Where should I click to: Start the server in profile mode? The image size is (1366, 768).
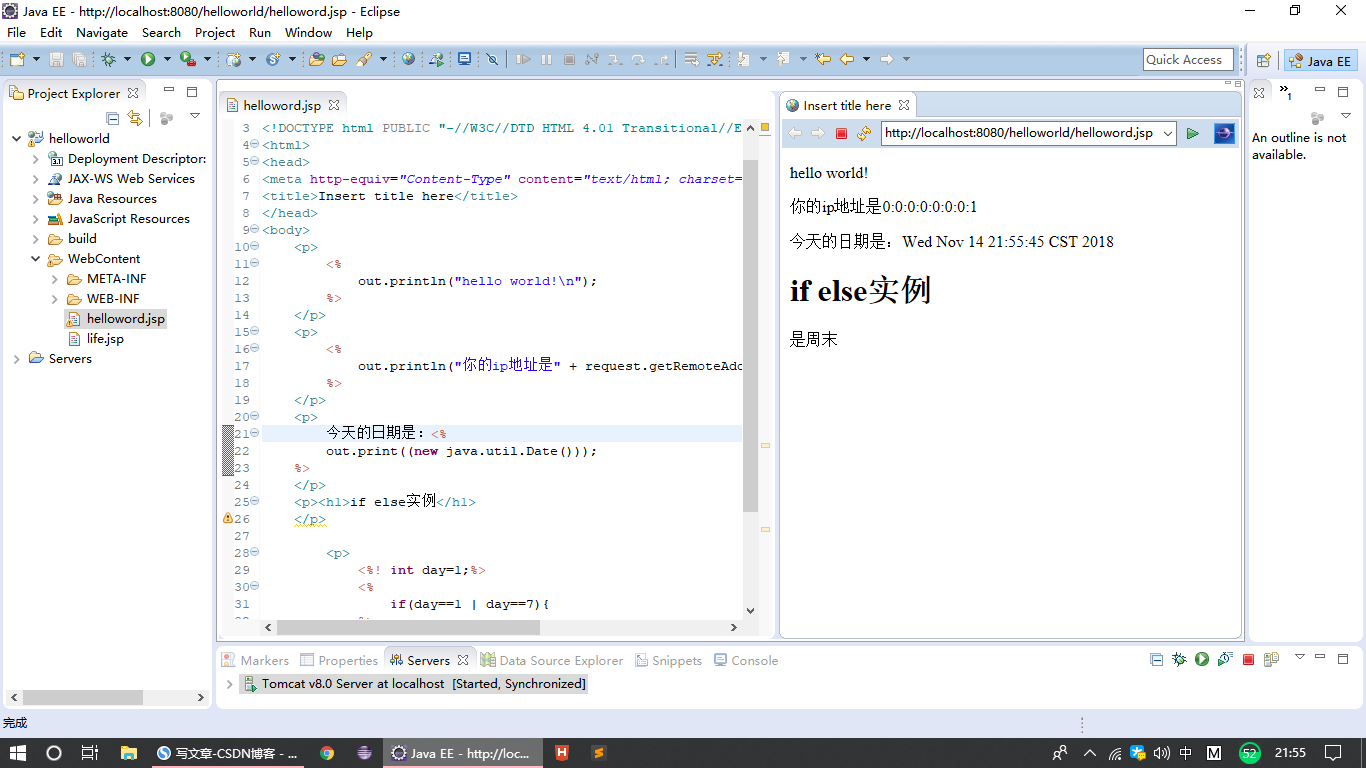click(x=1225, y=659)
